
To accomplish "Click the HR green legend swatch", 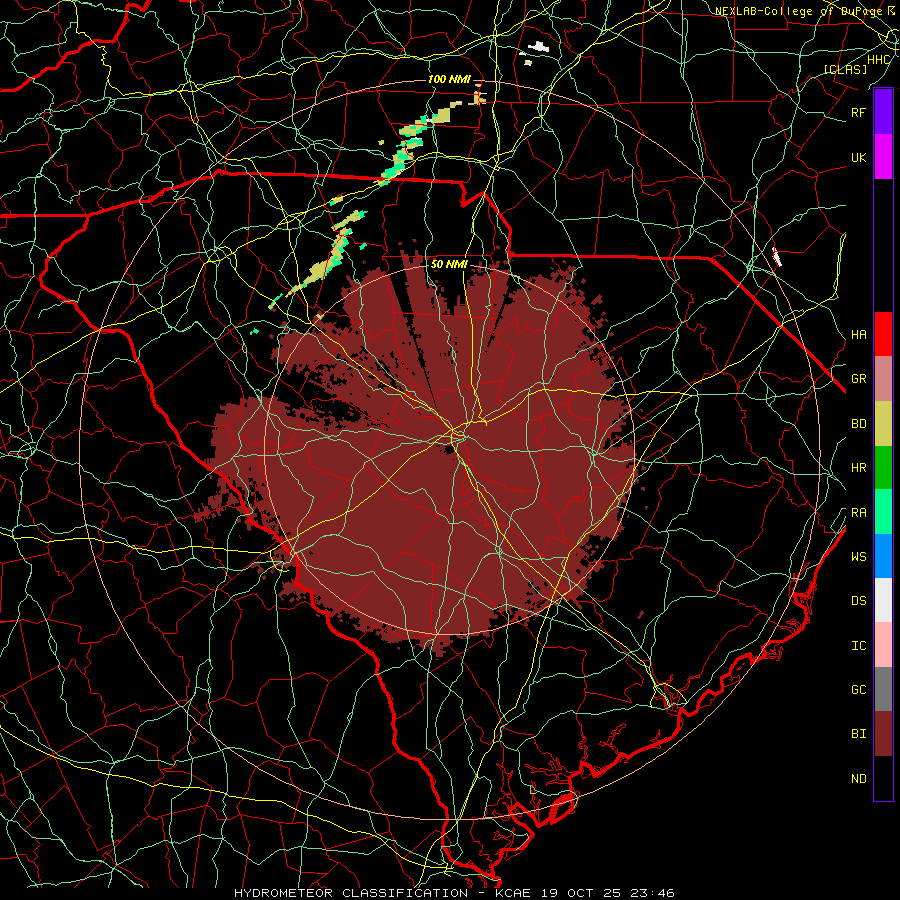I will coord(883,468).
